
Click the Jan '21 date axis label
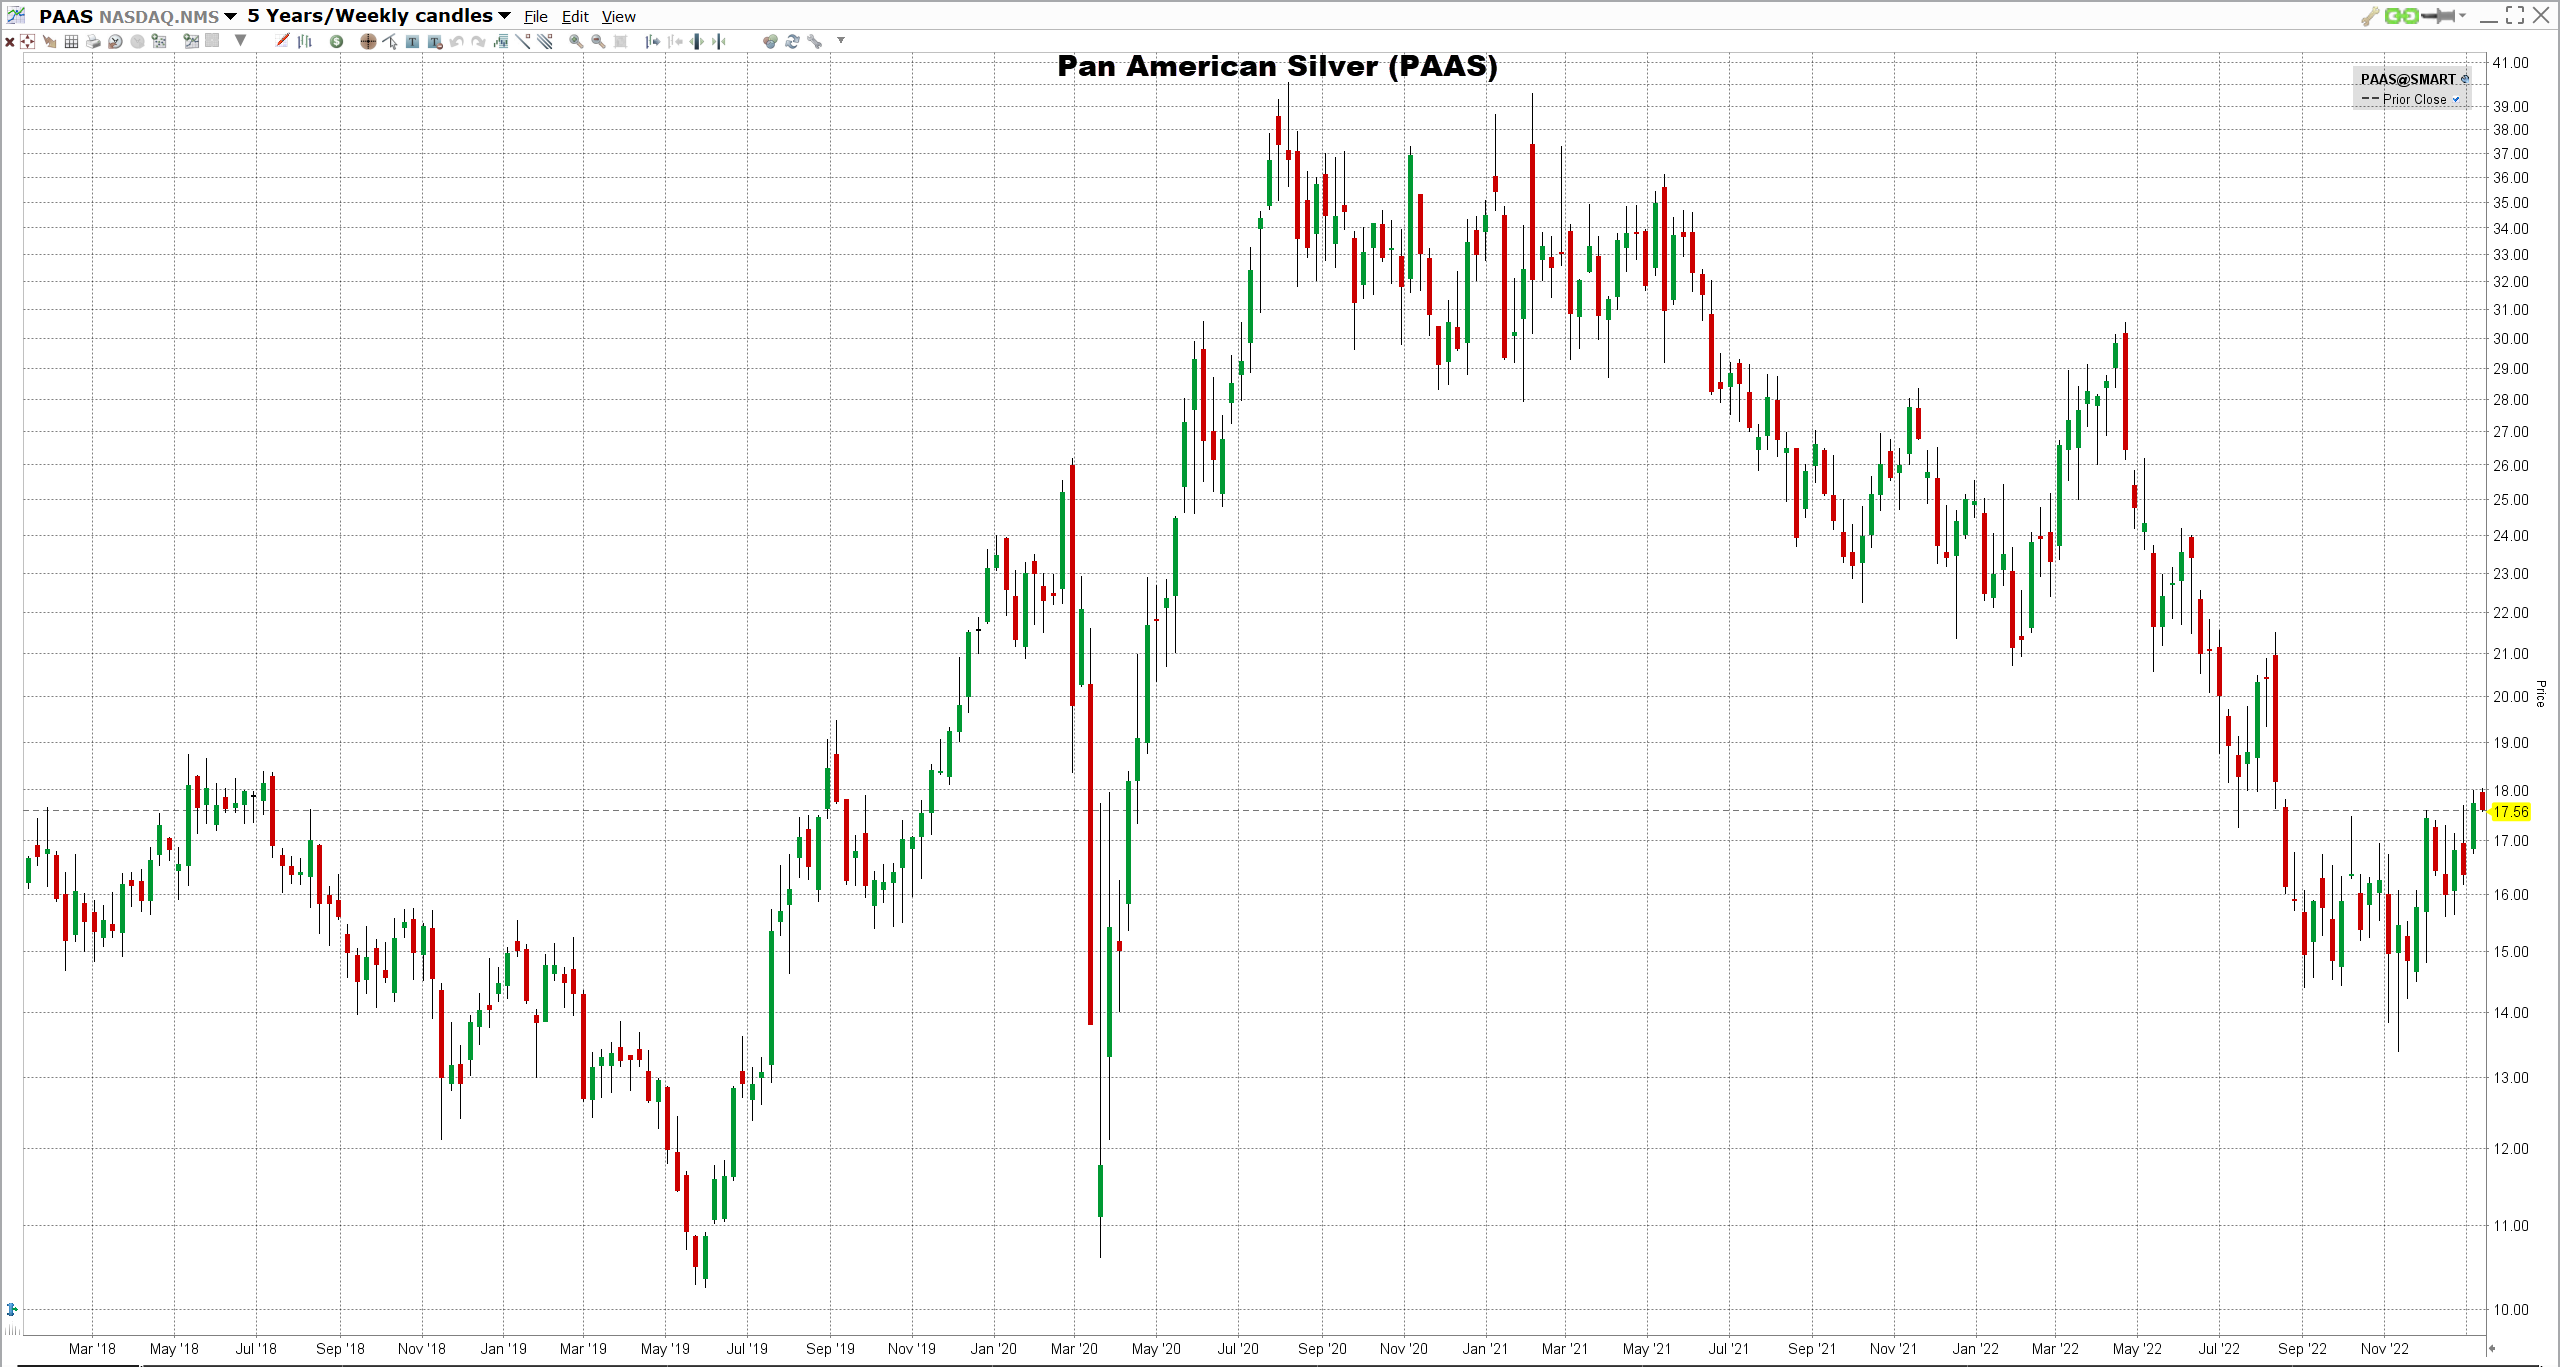pos(1485,1349)
